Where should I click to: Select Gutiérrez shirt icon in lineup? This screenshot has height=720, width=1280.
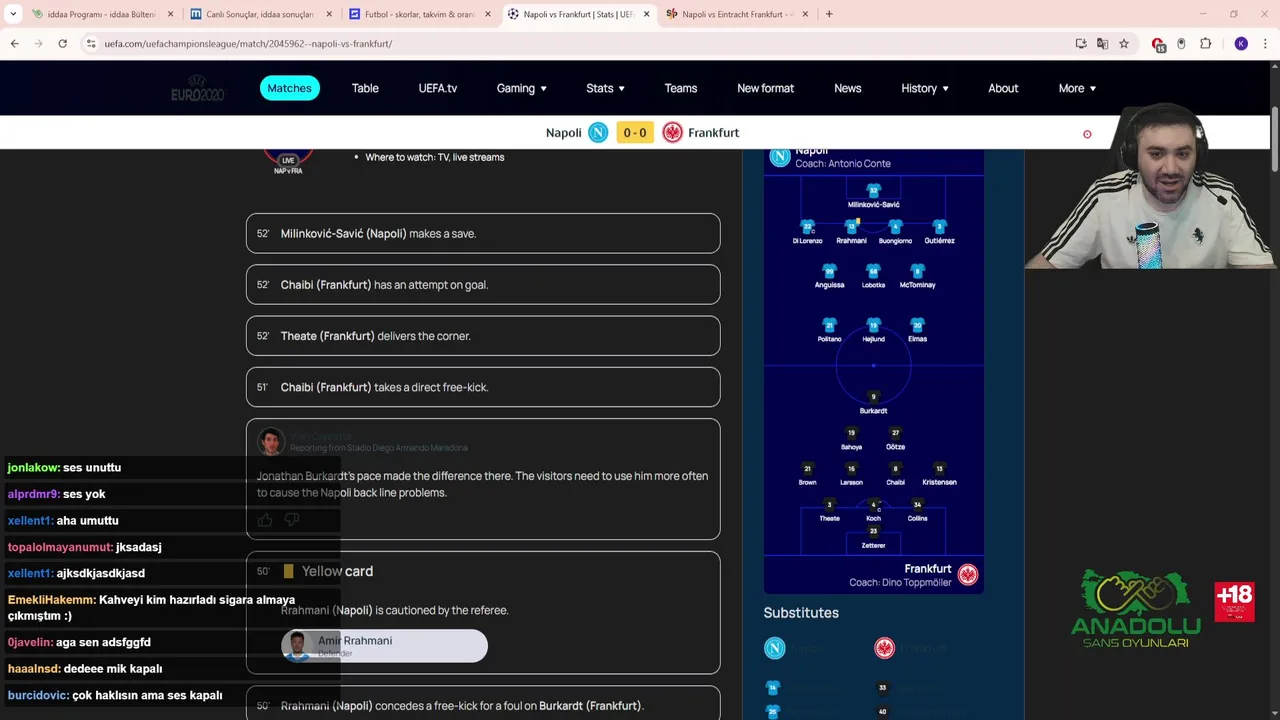click(x=939, y=227)
